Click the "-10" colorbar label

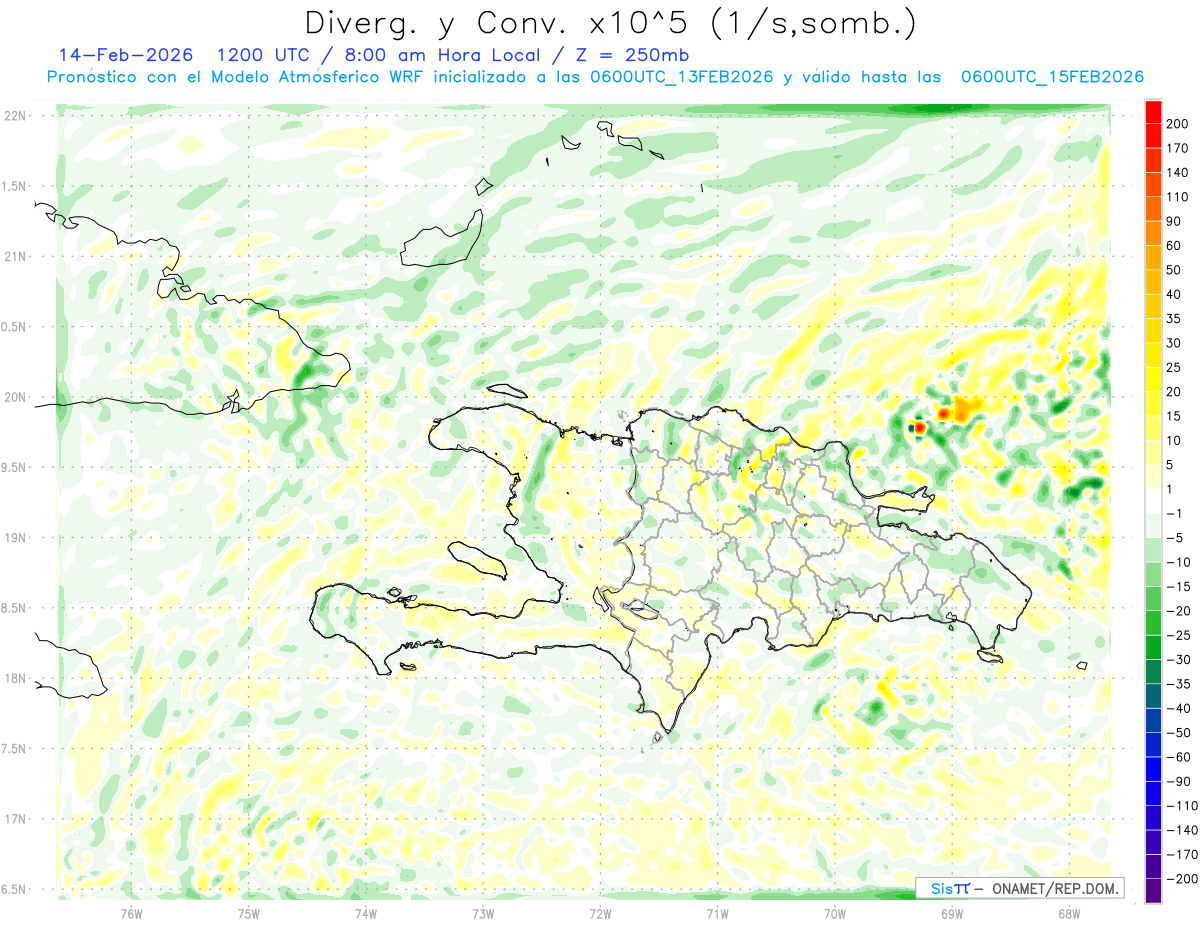[1180, 562]
